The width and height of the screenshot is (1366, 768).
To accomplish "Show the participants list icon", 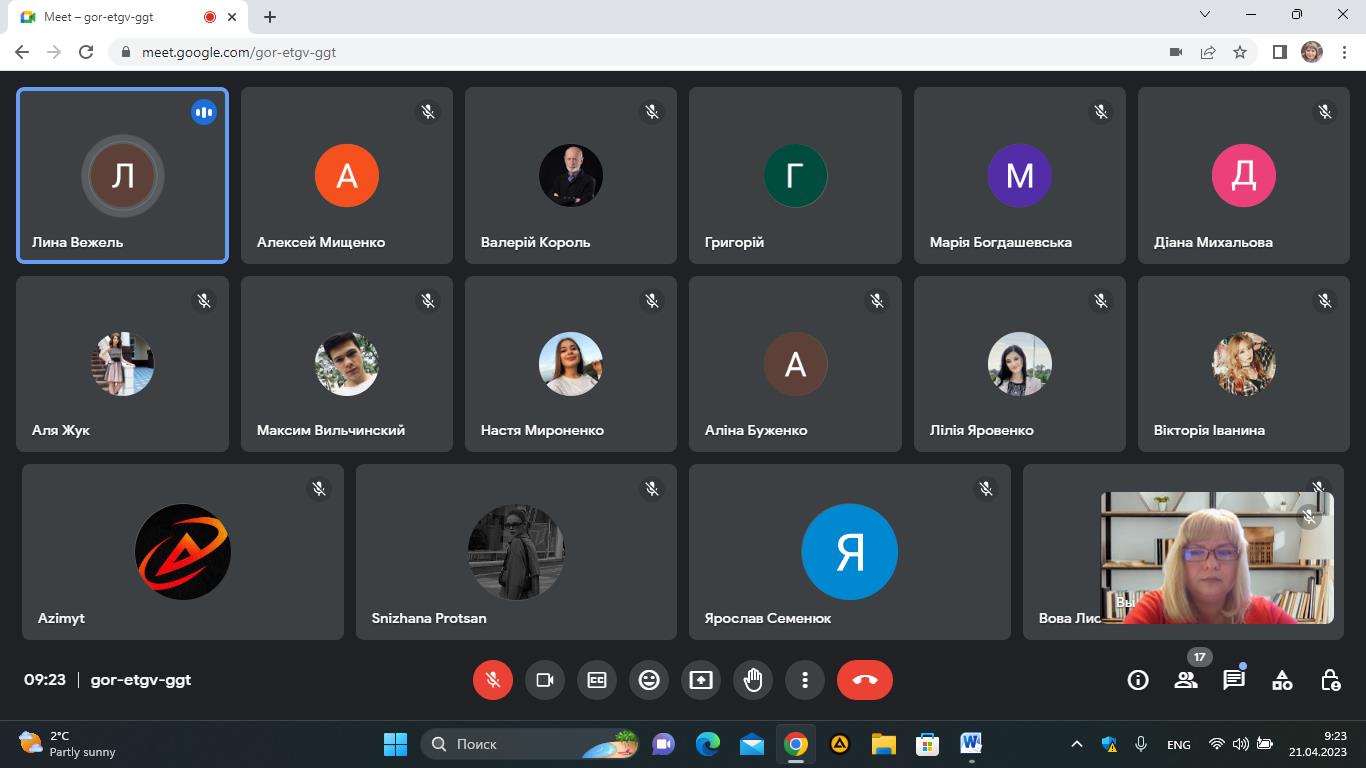I will coord(1186,680).
